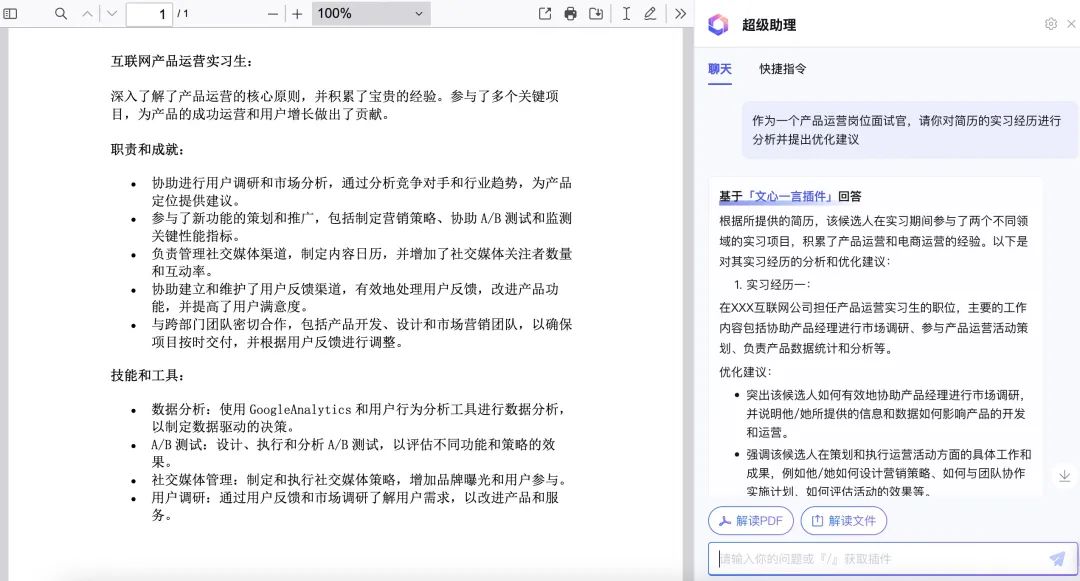Select the 聊天 tab
The height and width of the screenshot is (581, 1080).
tap(720, 69)
